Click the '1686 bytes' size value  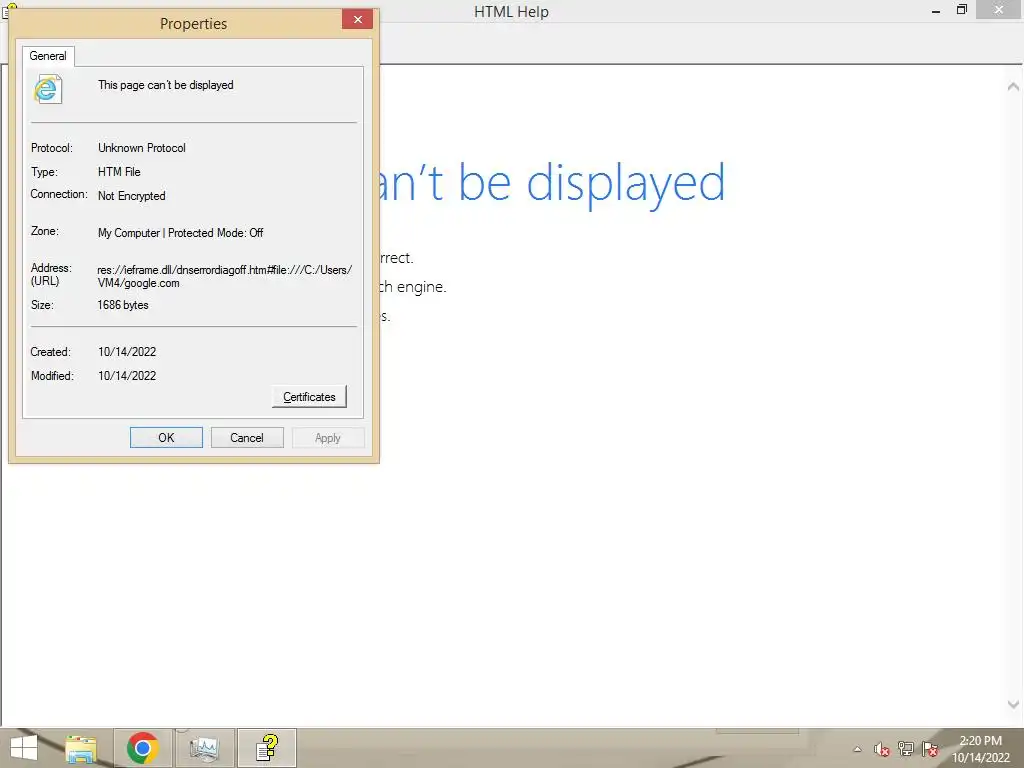tap(123, 305)
